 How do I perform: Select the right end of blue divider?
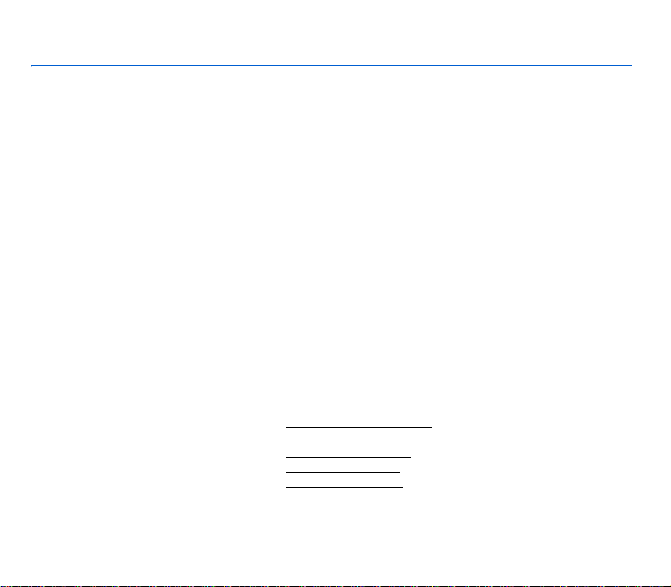coord(631,65)
